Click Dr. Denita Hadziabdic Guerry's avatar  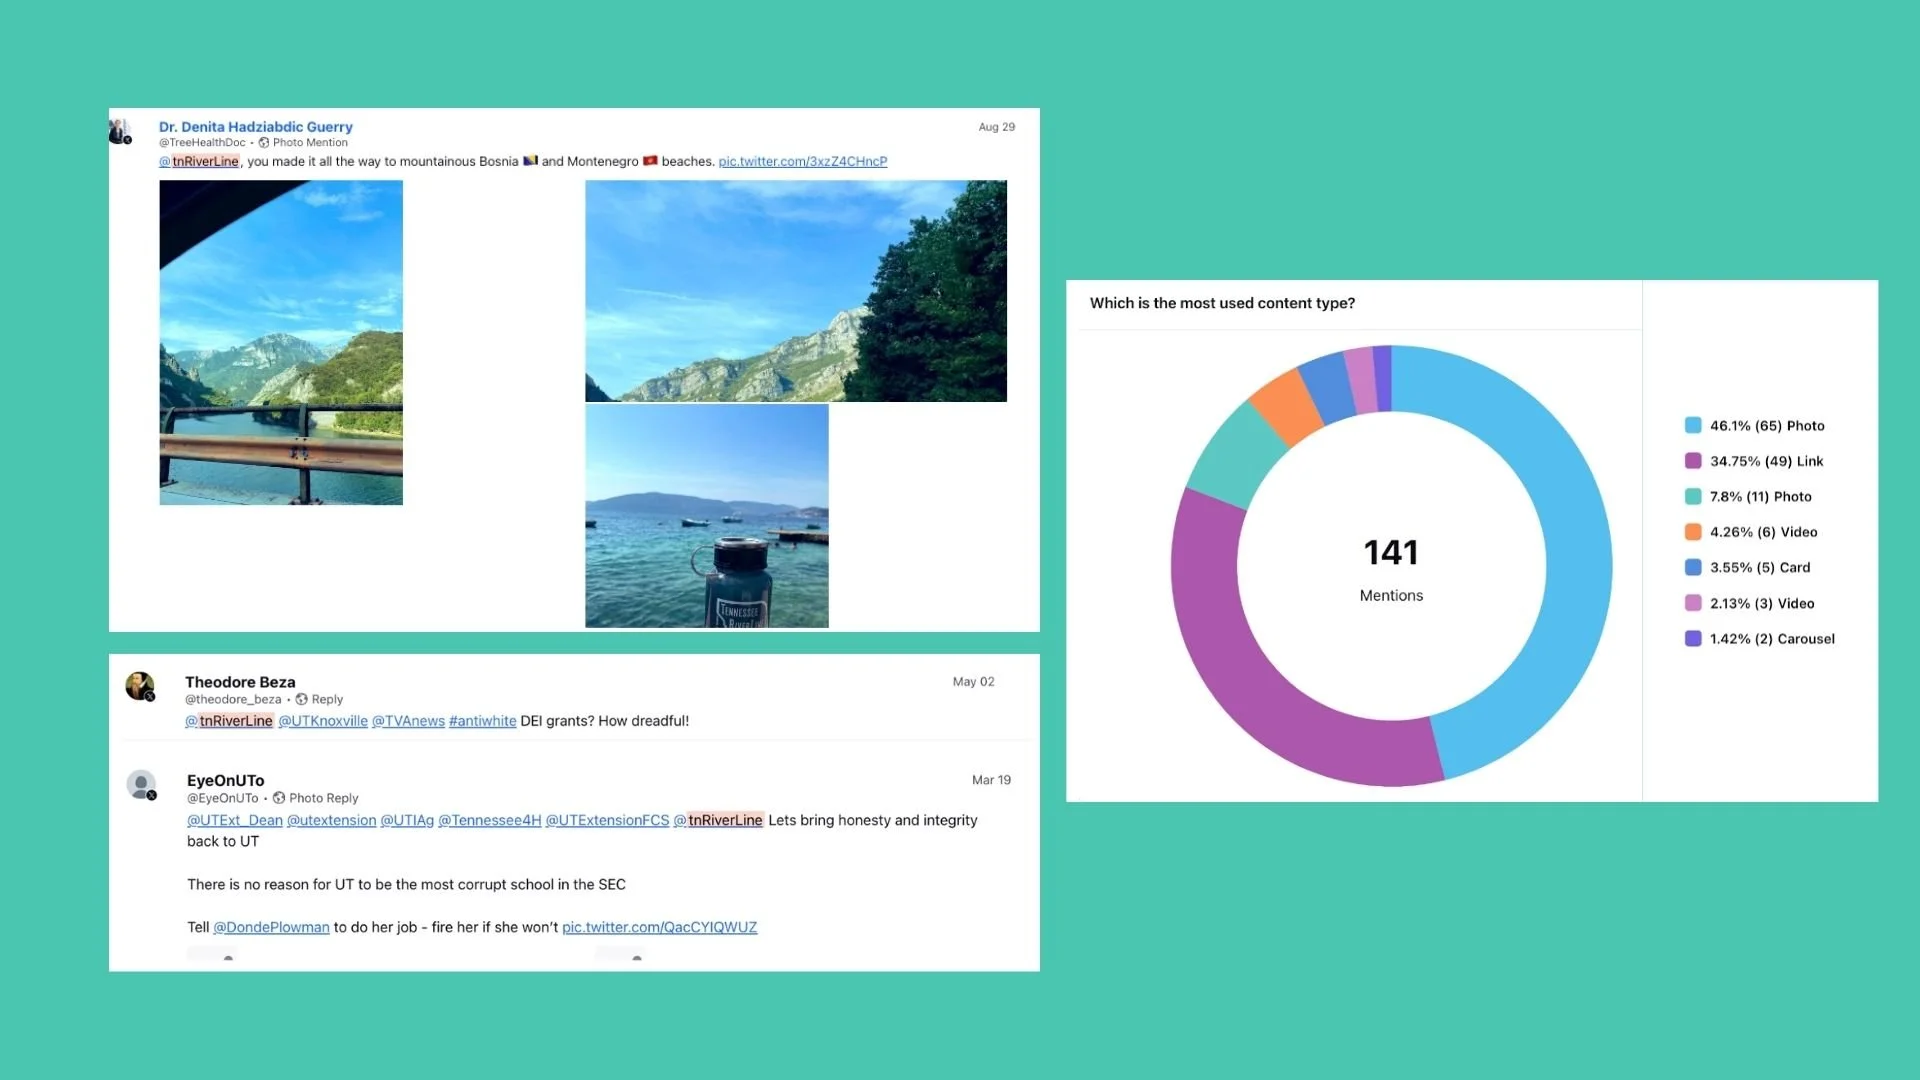pos(120,131)
